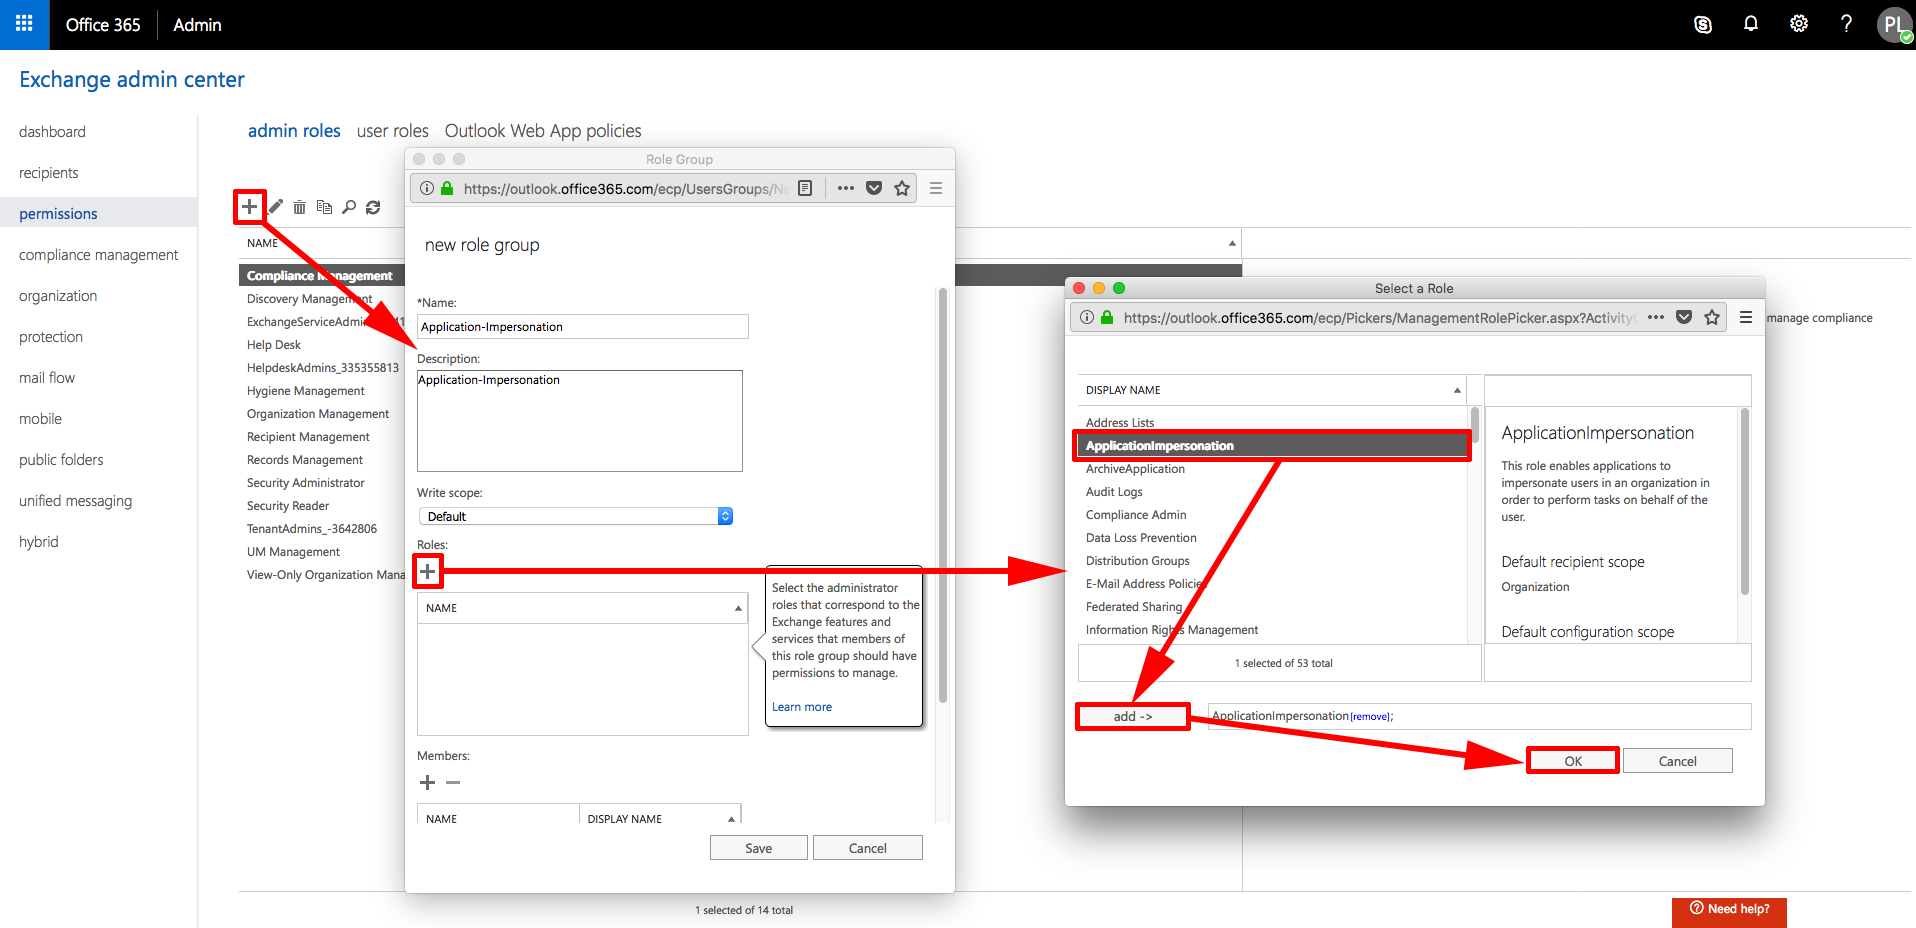Open Skype icon in top bar
The height and width of the screenshot is (928, 1916).
point(1703,24)
